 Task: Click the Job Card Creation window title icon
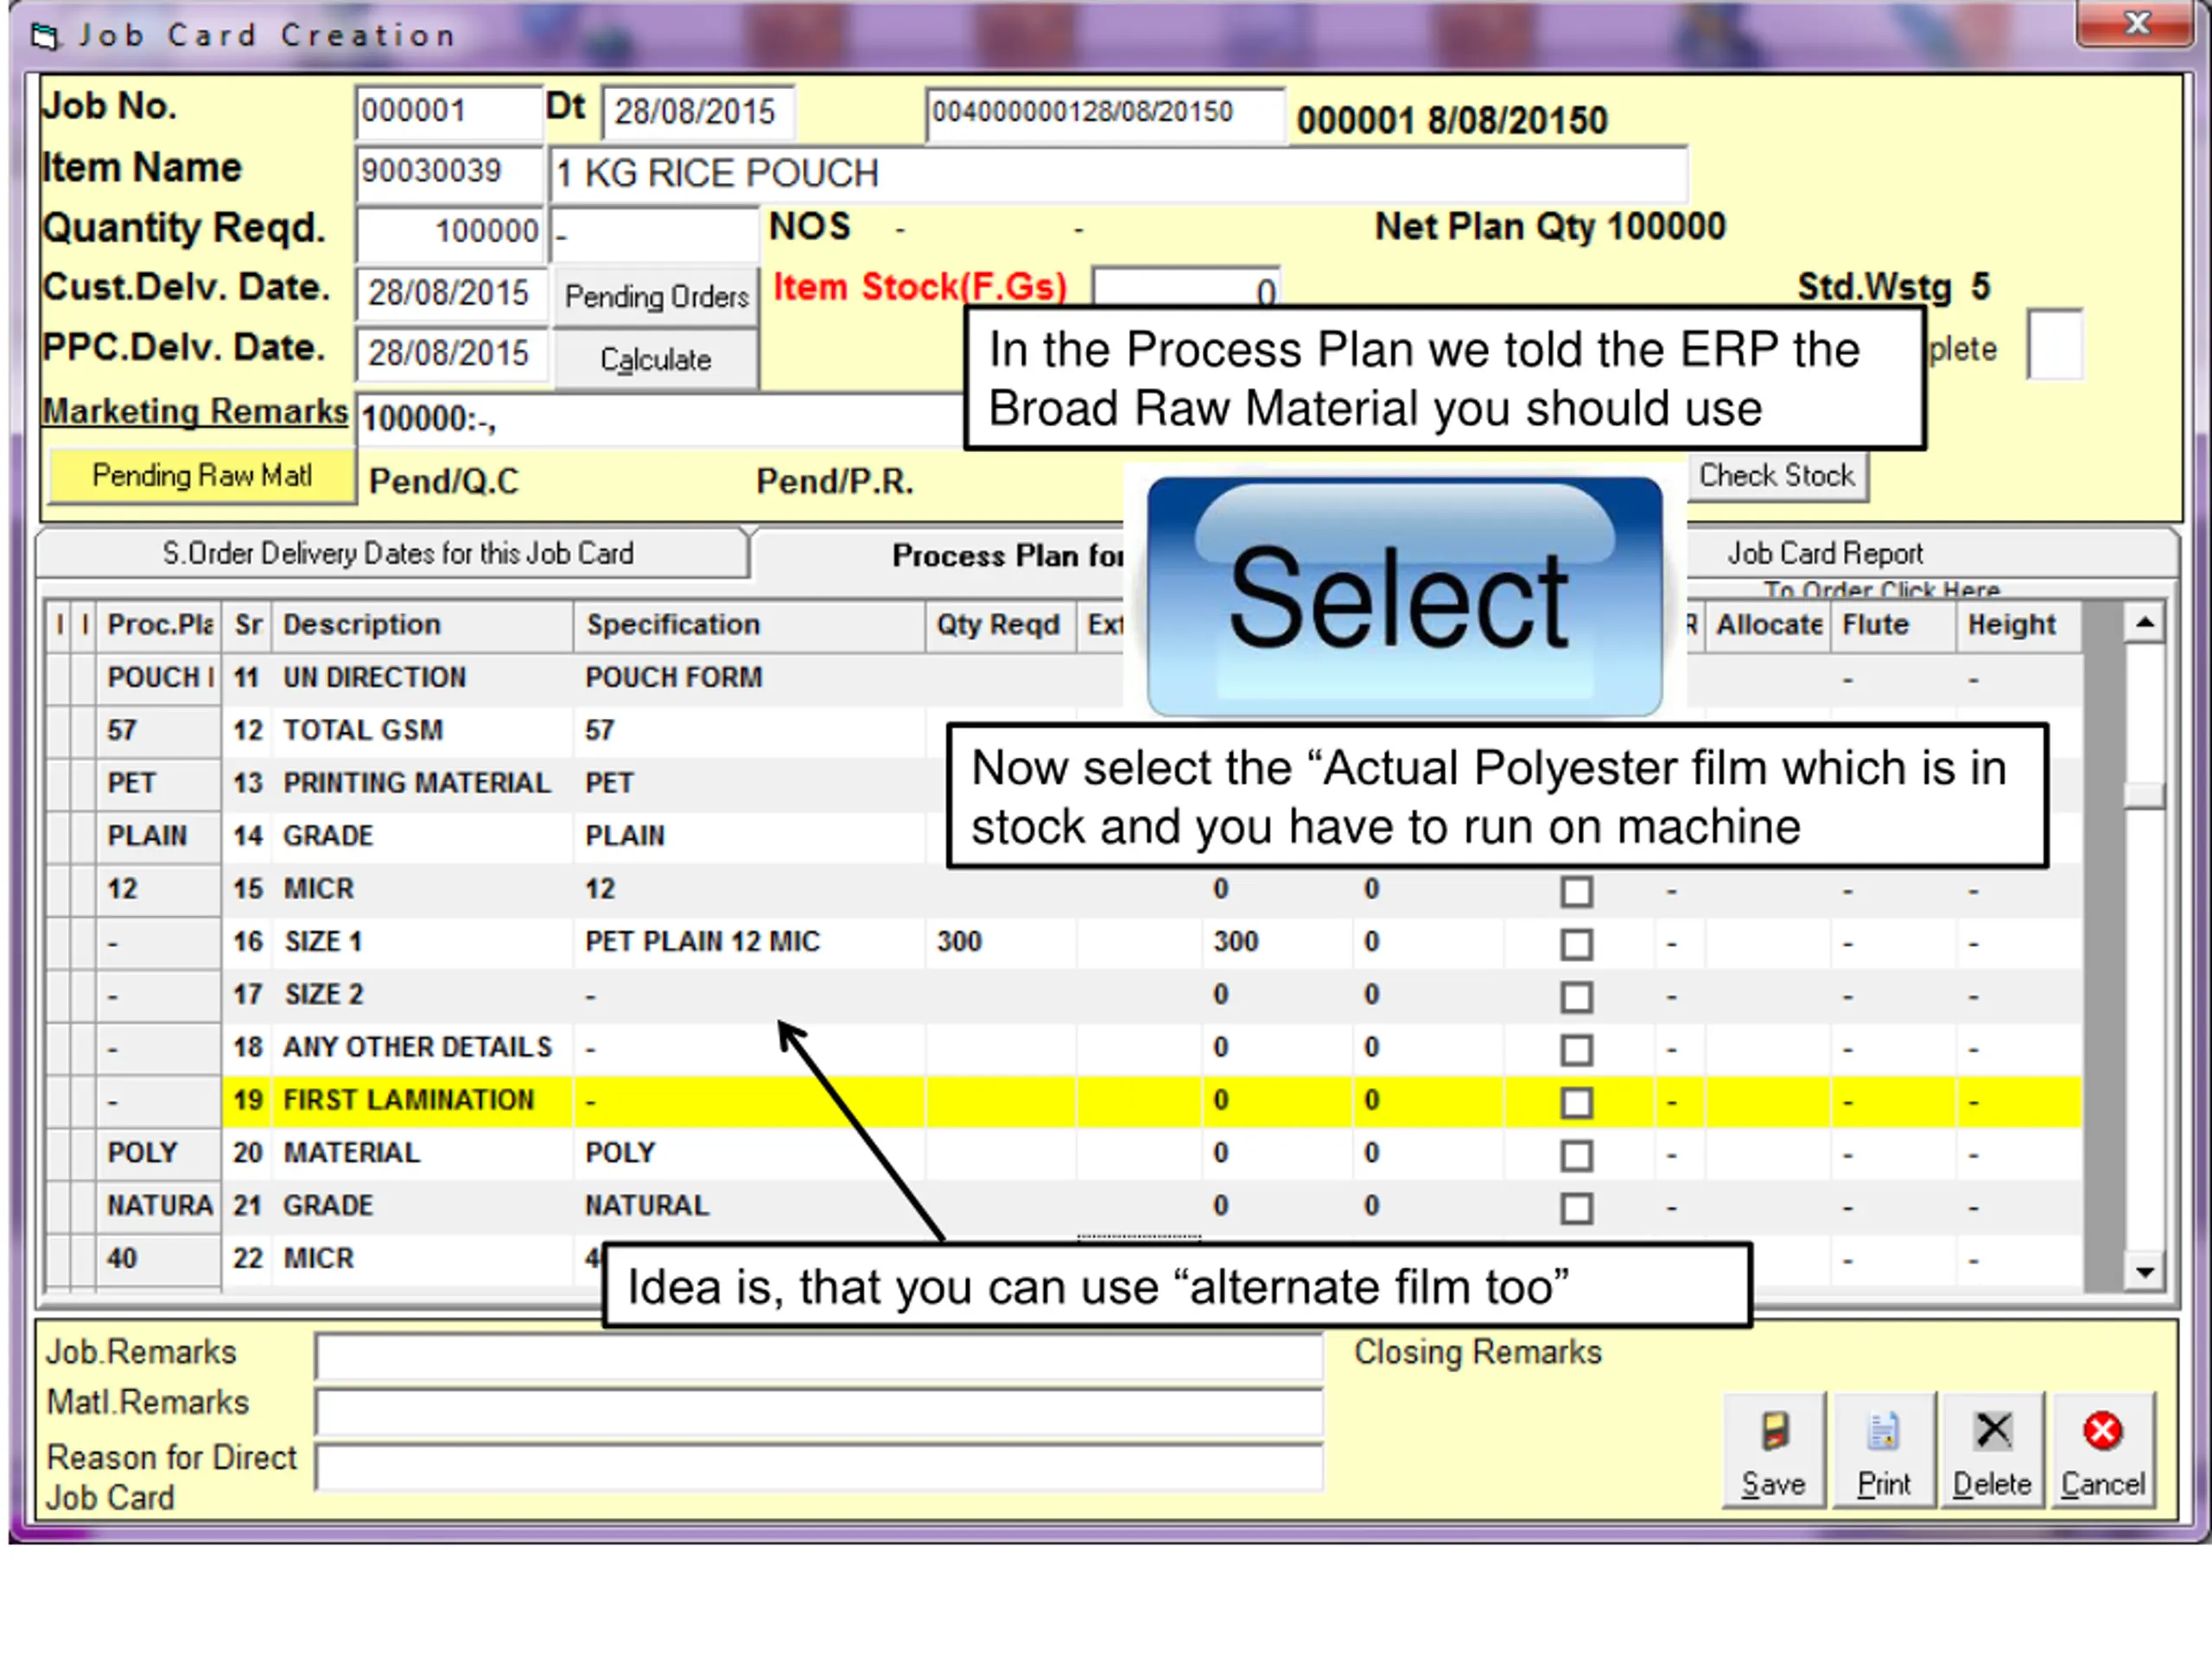[44, 37]
